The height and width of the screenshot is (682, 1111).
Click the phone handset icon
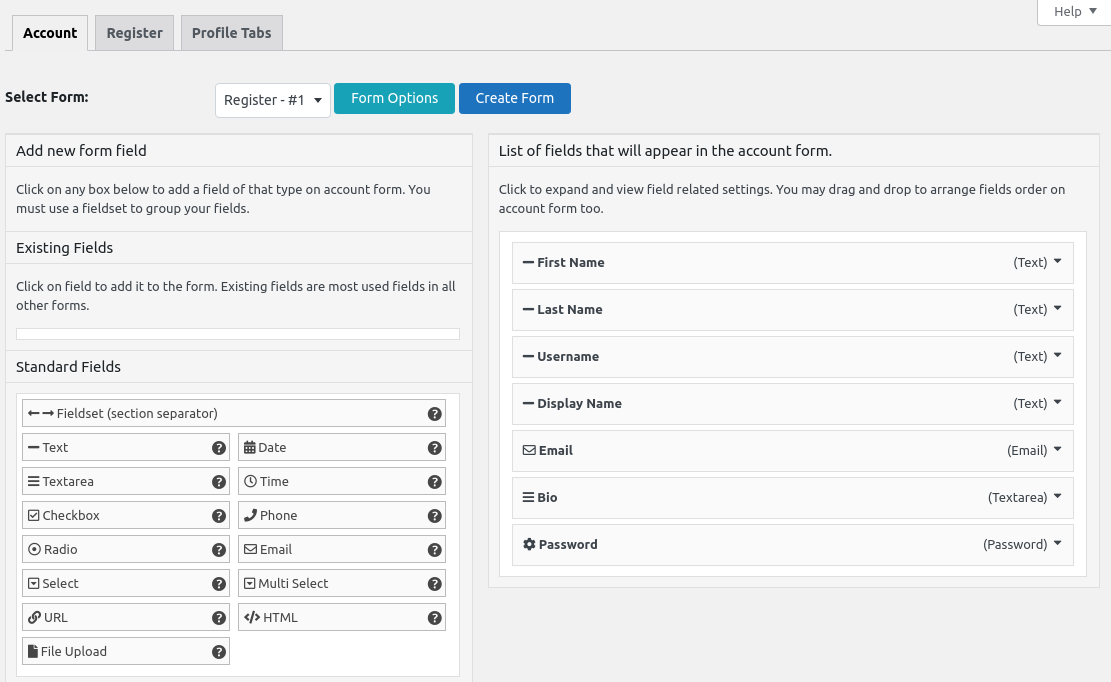click(x=250, y=515)
